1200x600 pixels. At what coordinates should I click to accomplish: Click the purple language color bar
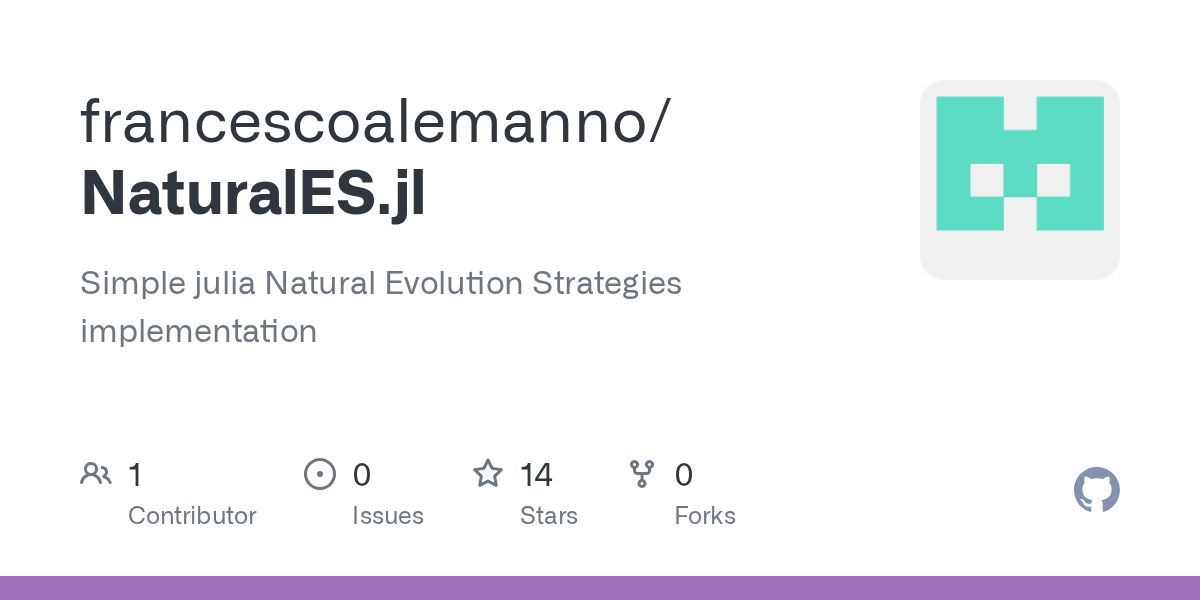tap(600, 588)
